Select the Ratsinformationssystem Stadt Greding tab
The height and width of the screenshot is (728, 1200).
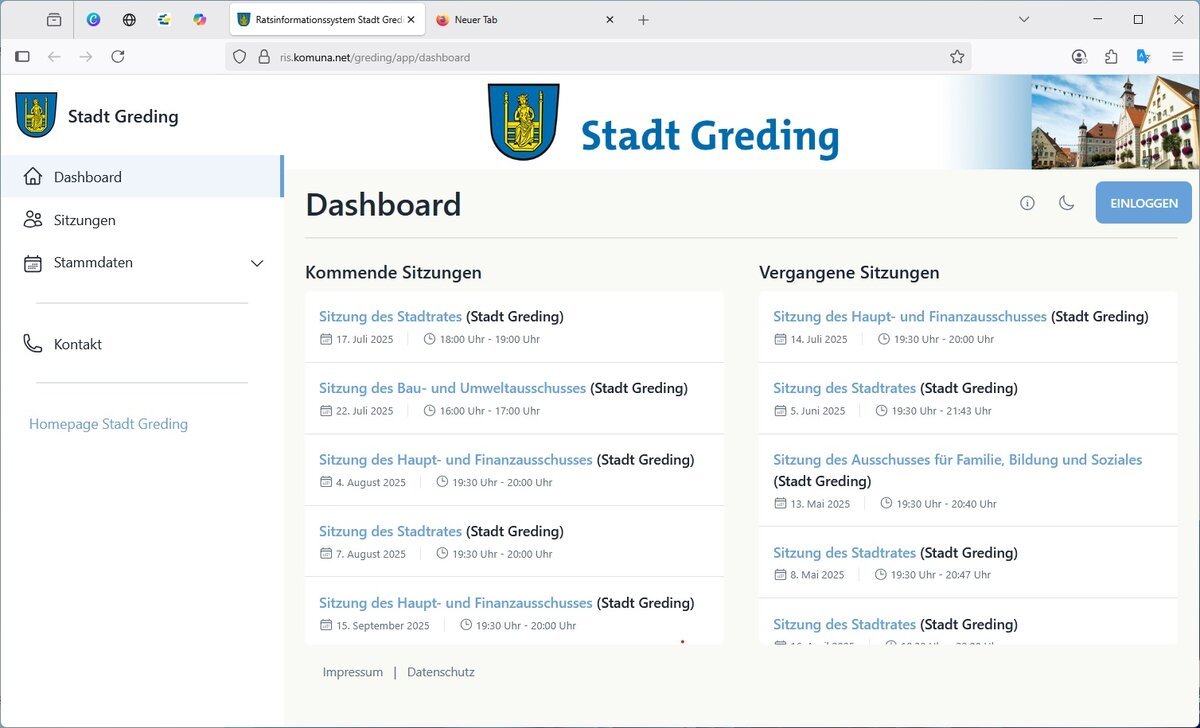point(327,20)
